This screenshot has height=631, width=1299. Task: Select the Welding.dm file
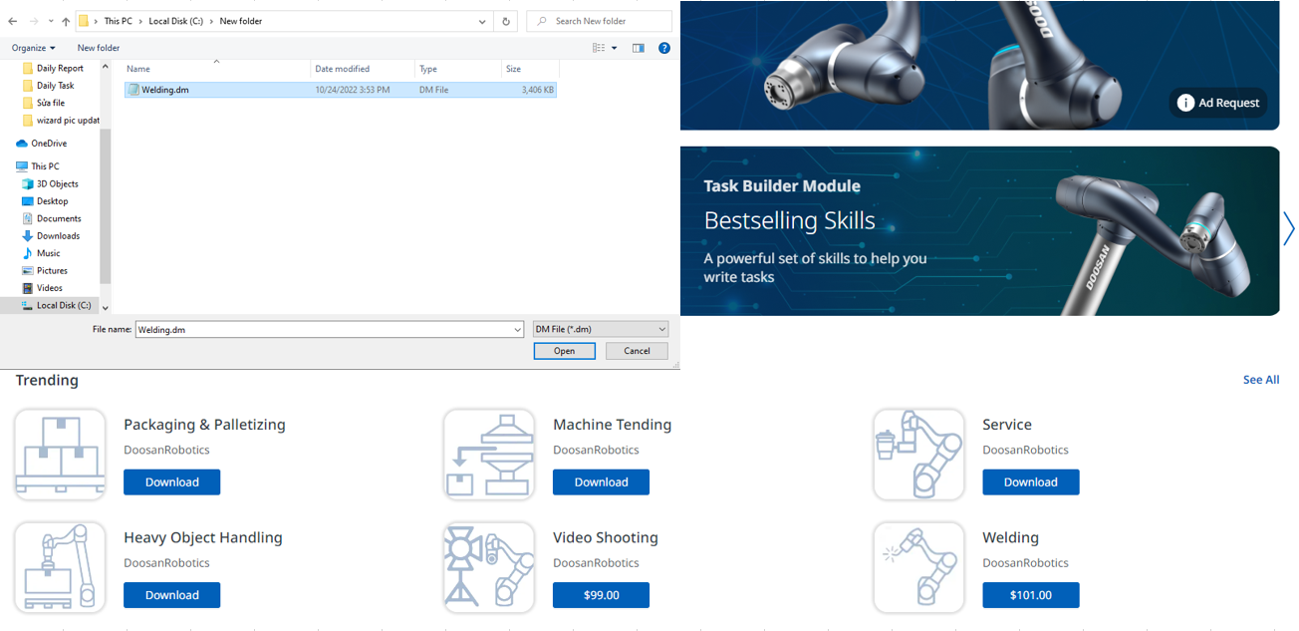[x=340, y=89]
